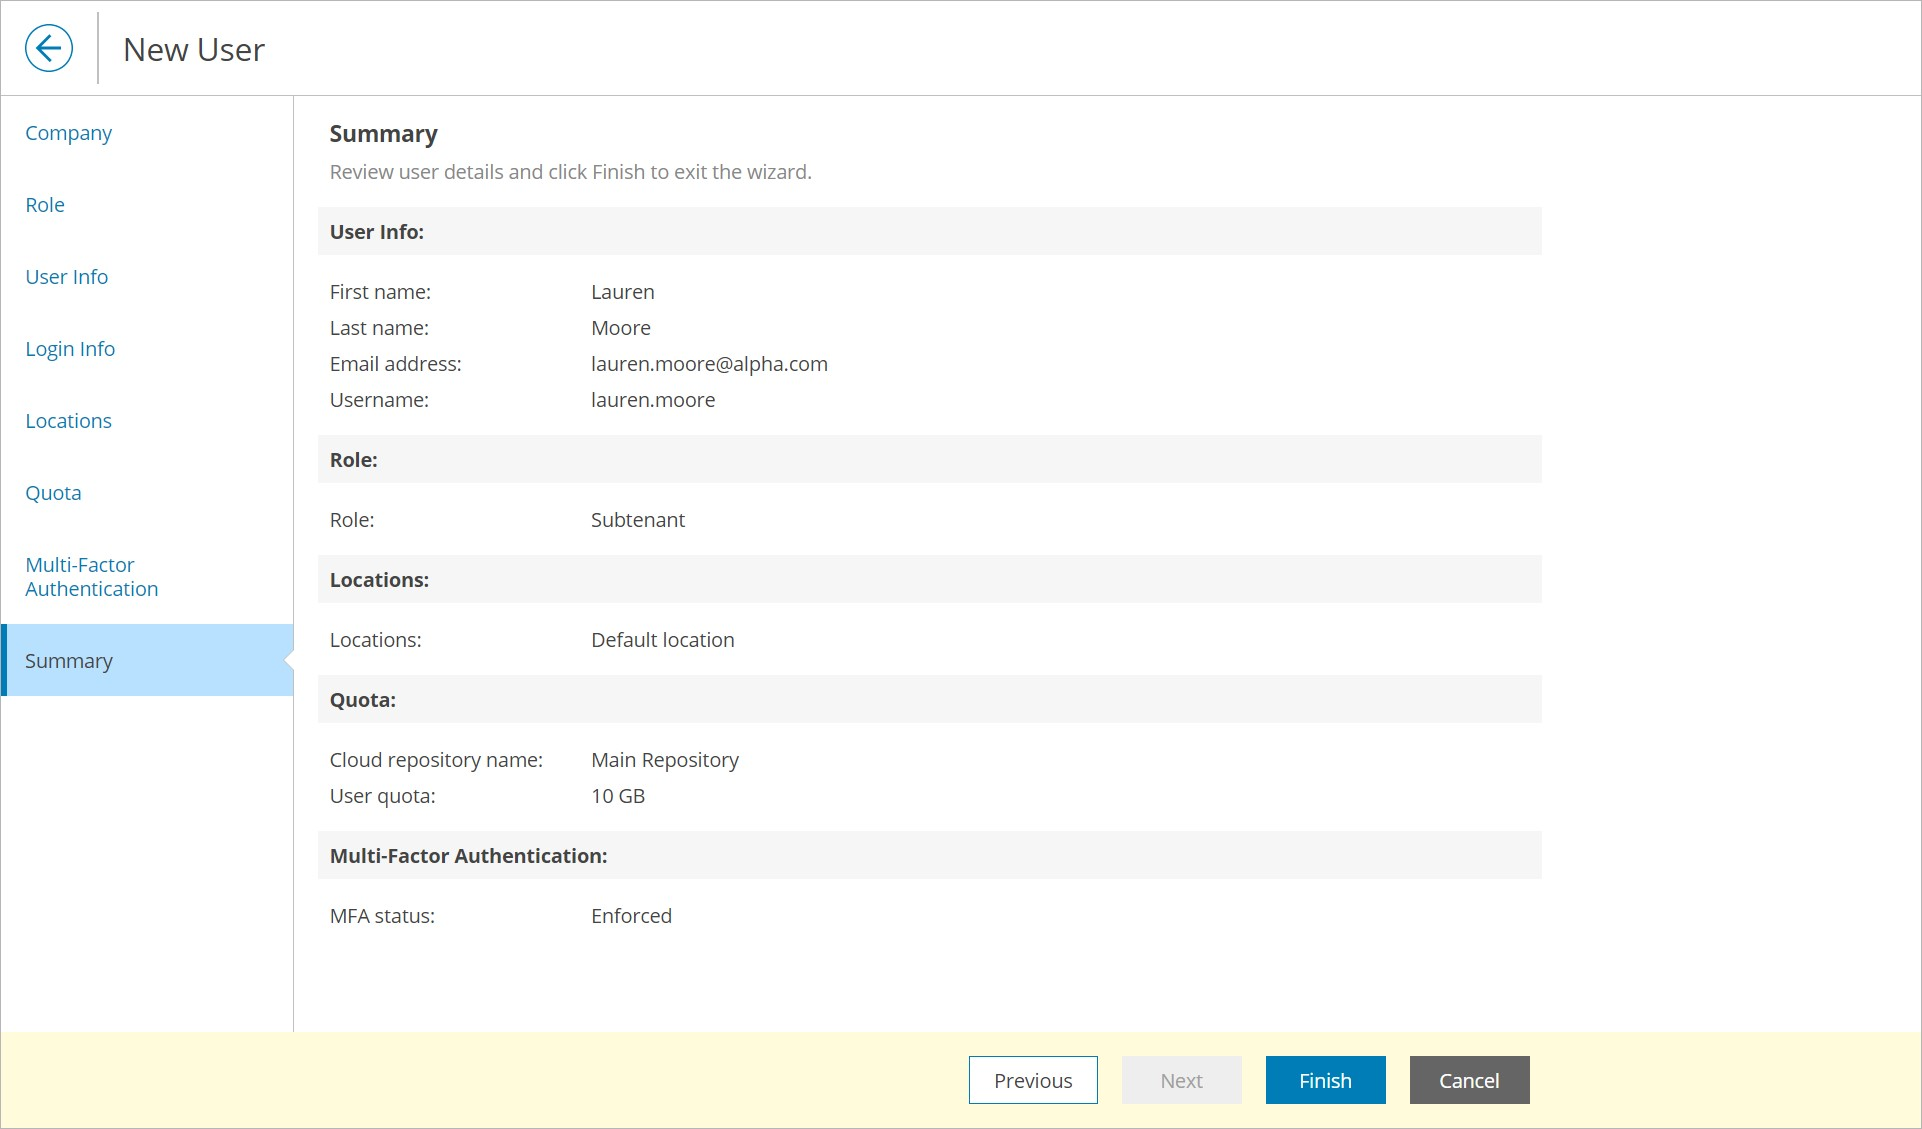The height and width of the screenshot is (1129, 1922).
Task: Select the Summary step in sidebar
Action: pyautogui.click(x=69, y=661)
